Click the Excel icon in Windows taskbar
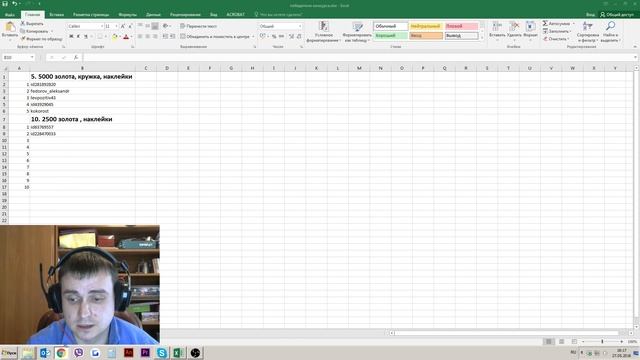The width and height of the screenshot is (640, 360). pyautogui.click(x=178, y=353)
